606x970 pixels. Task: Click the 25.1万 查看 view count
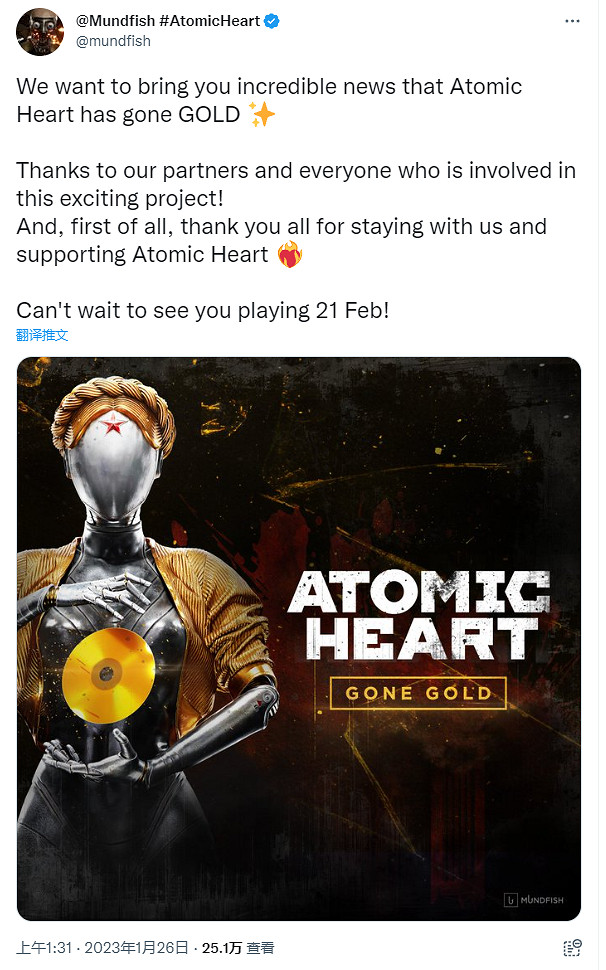coord(238,948)
